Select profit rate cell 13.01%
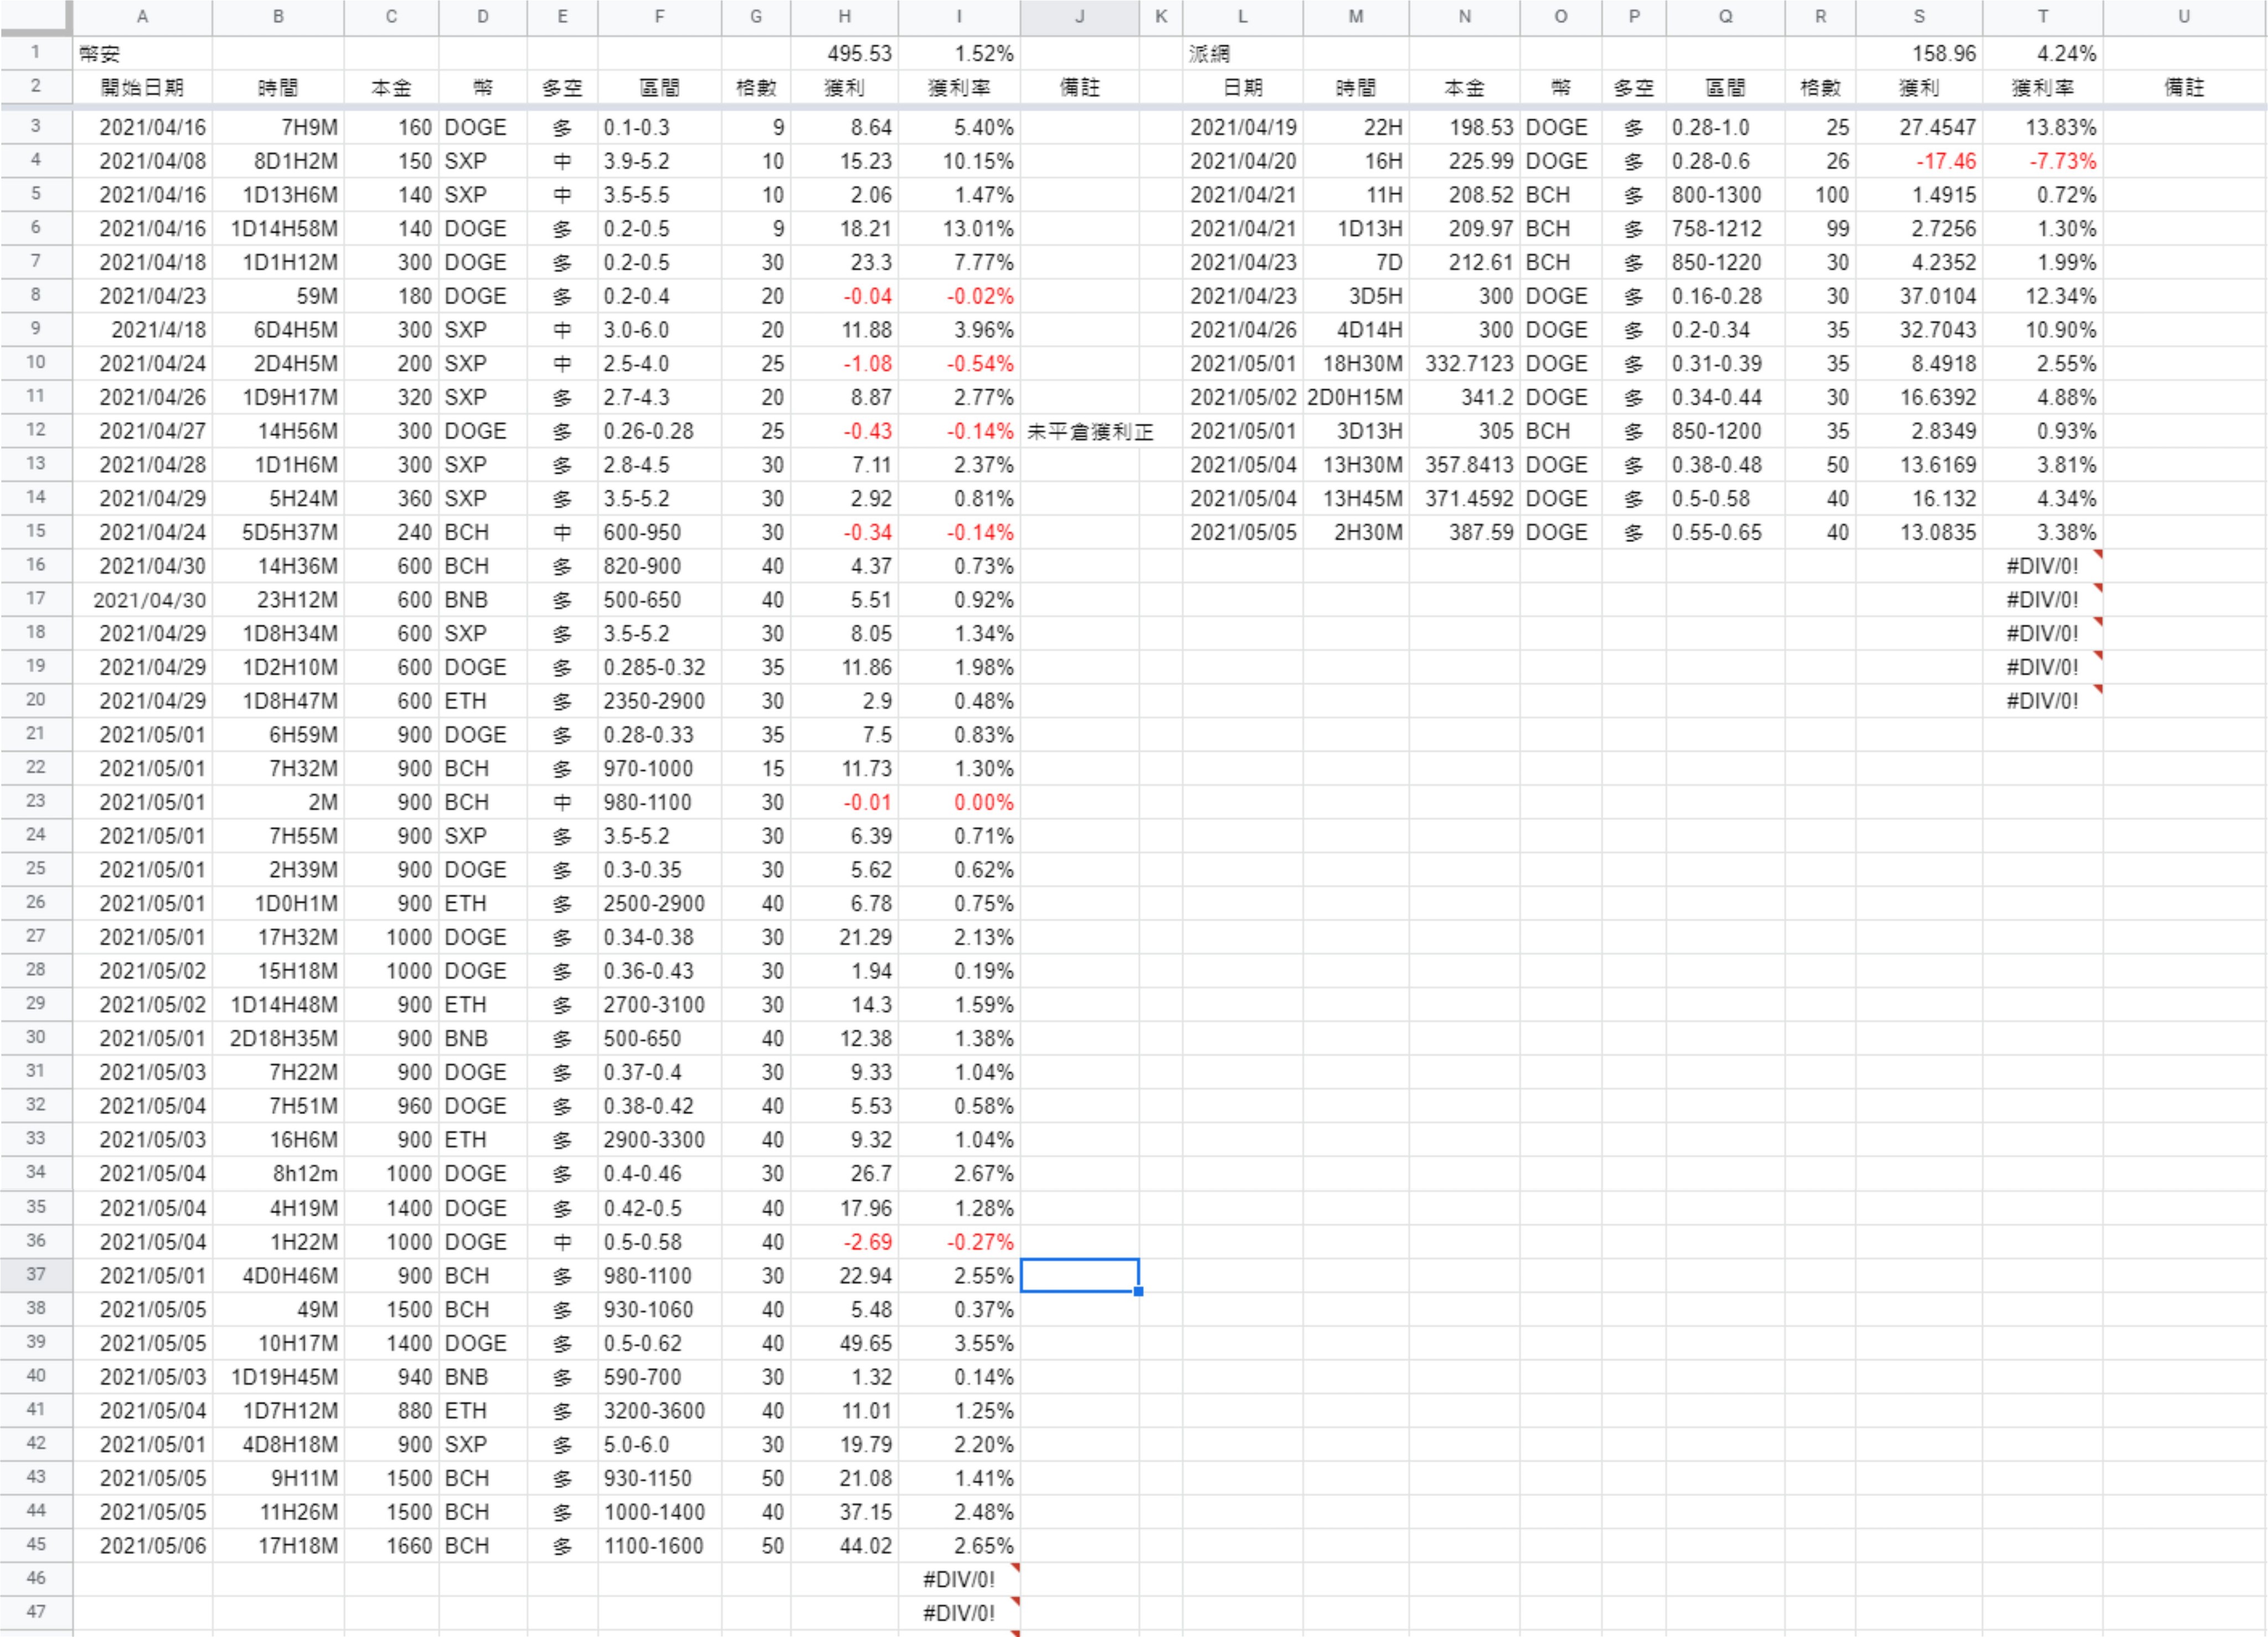The image size is (2268, 1637). [959, 229]
